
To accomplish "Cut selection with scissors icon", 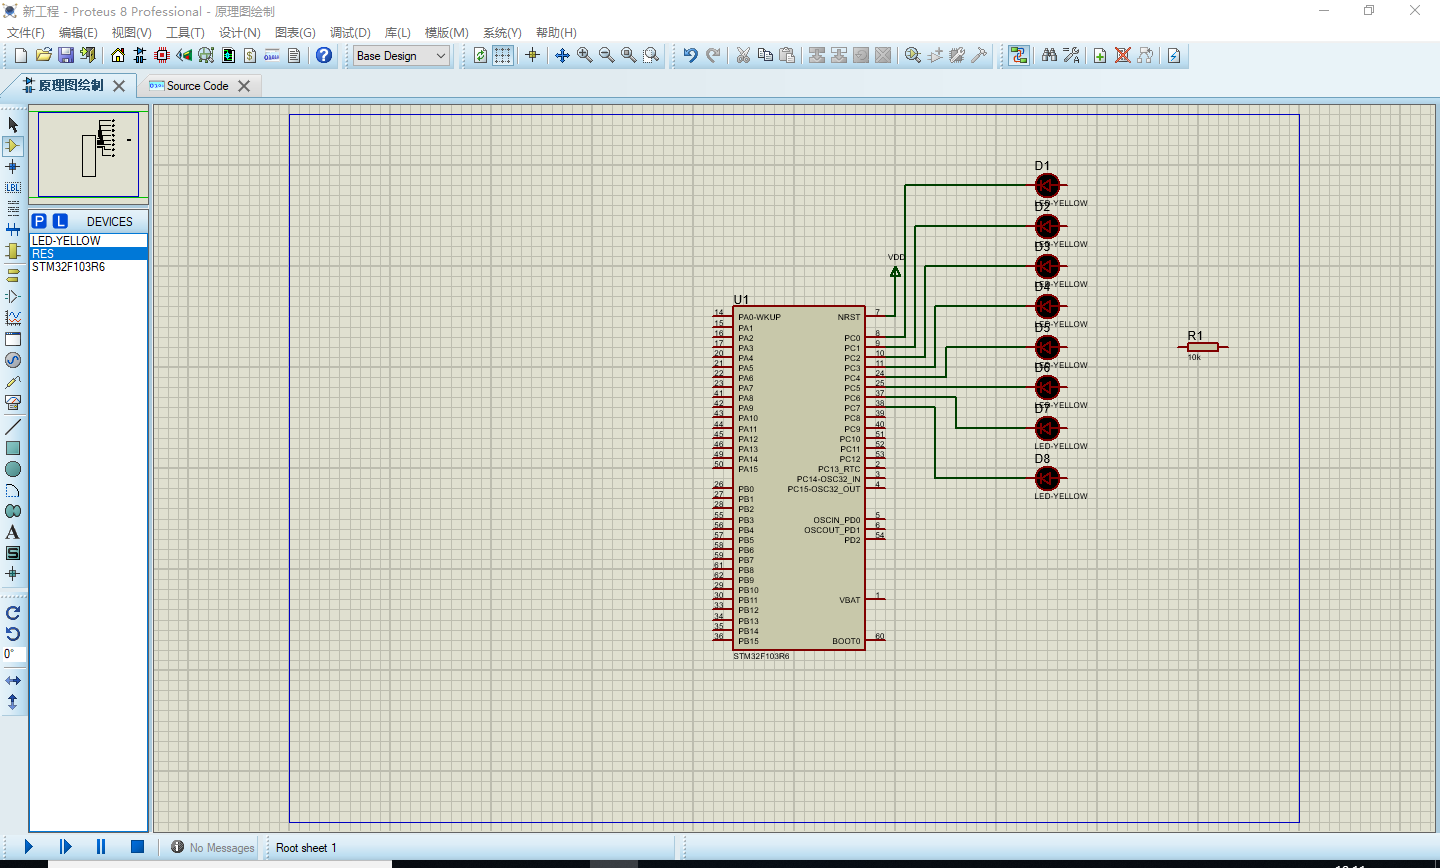I will coord(743,55).
